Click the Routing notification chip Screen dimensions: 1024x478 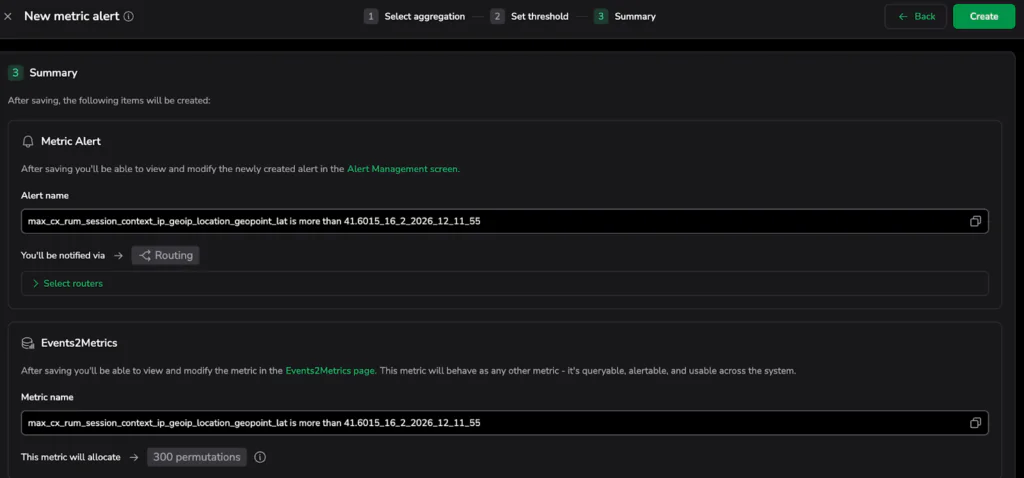click(x=165, y=256)
